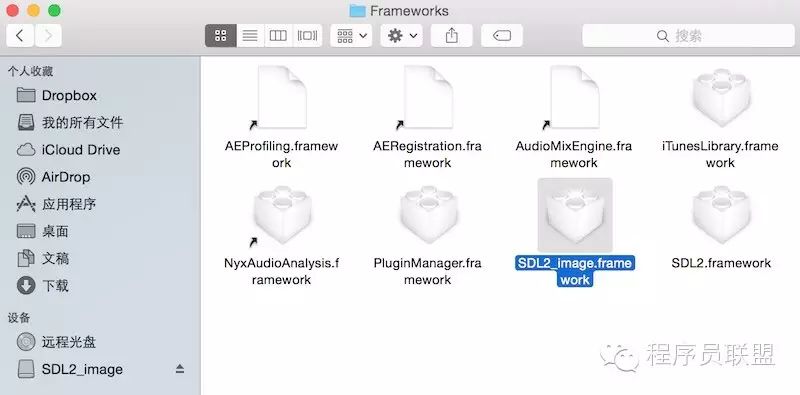This screenshot has height=395, width=800.
Task: Click the 设备 sidebar section header
Action: (x=19, y=318)
